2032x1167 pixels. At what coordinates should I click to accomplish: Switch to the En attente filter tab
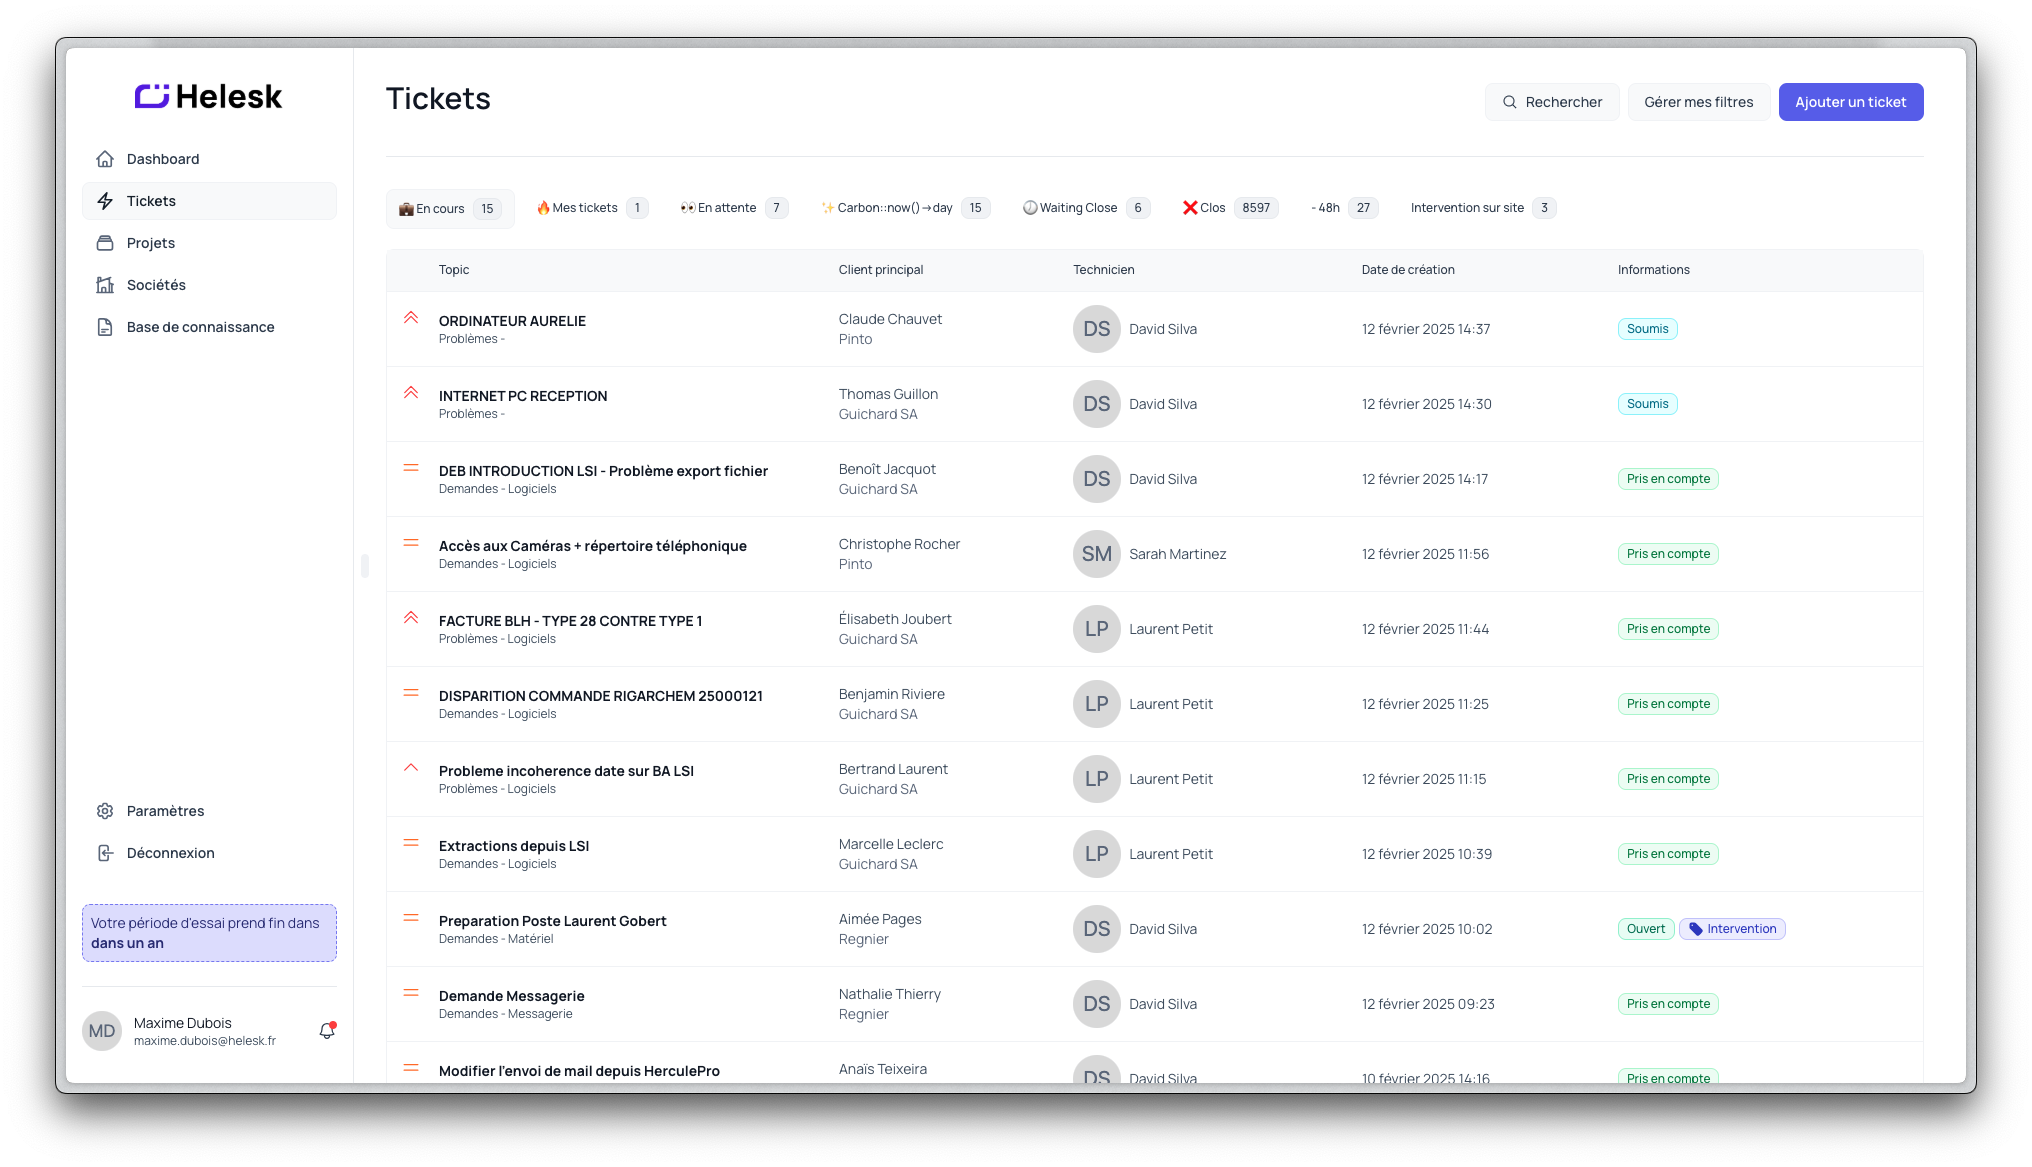click(x=733, y=208)
